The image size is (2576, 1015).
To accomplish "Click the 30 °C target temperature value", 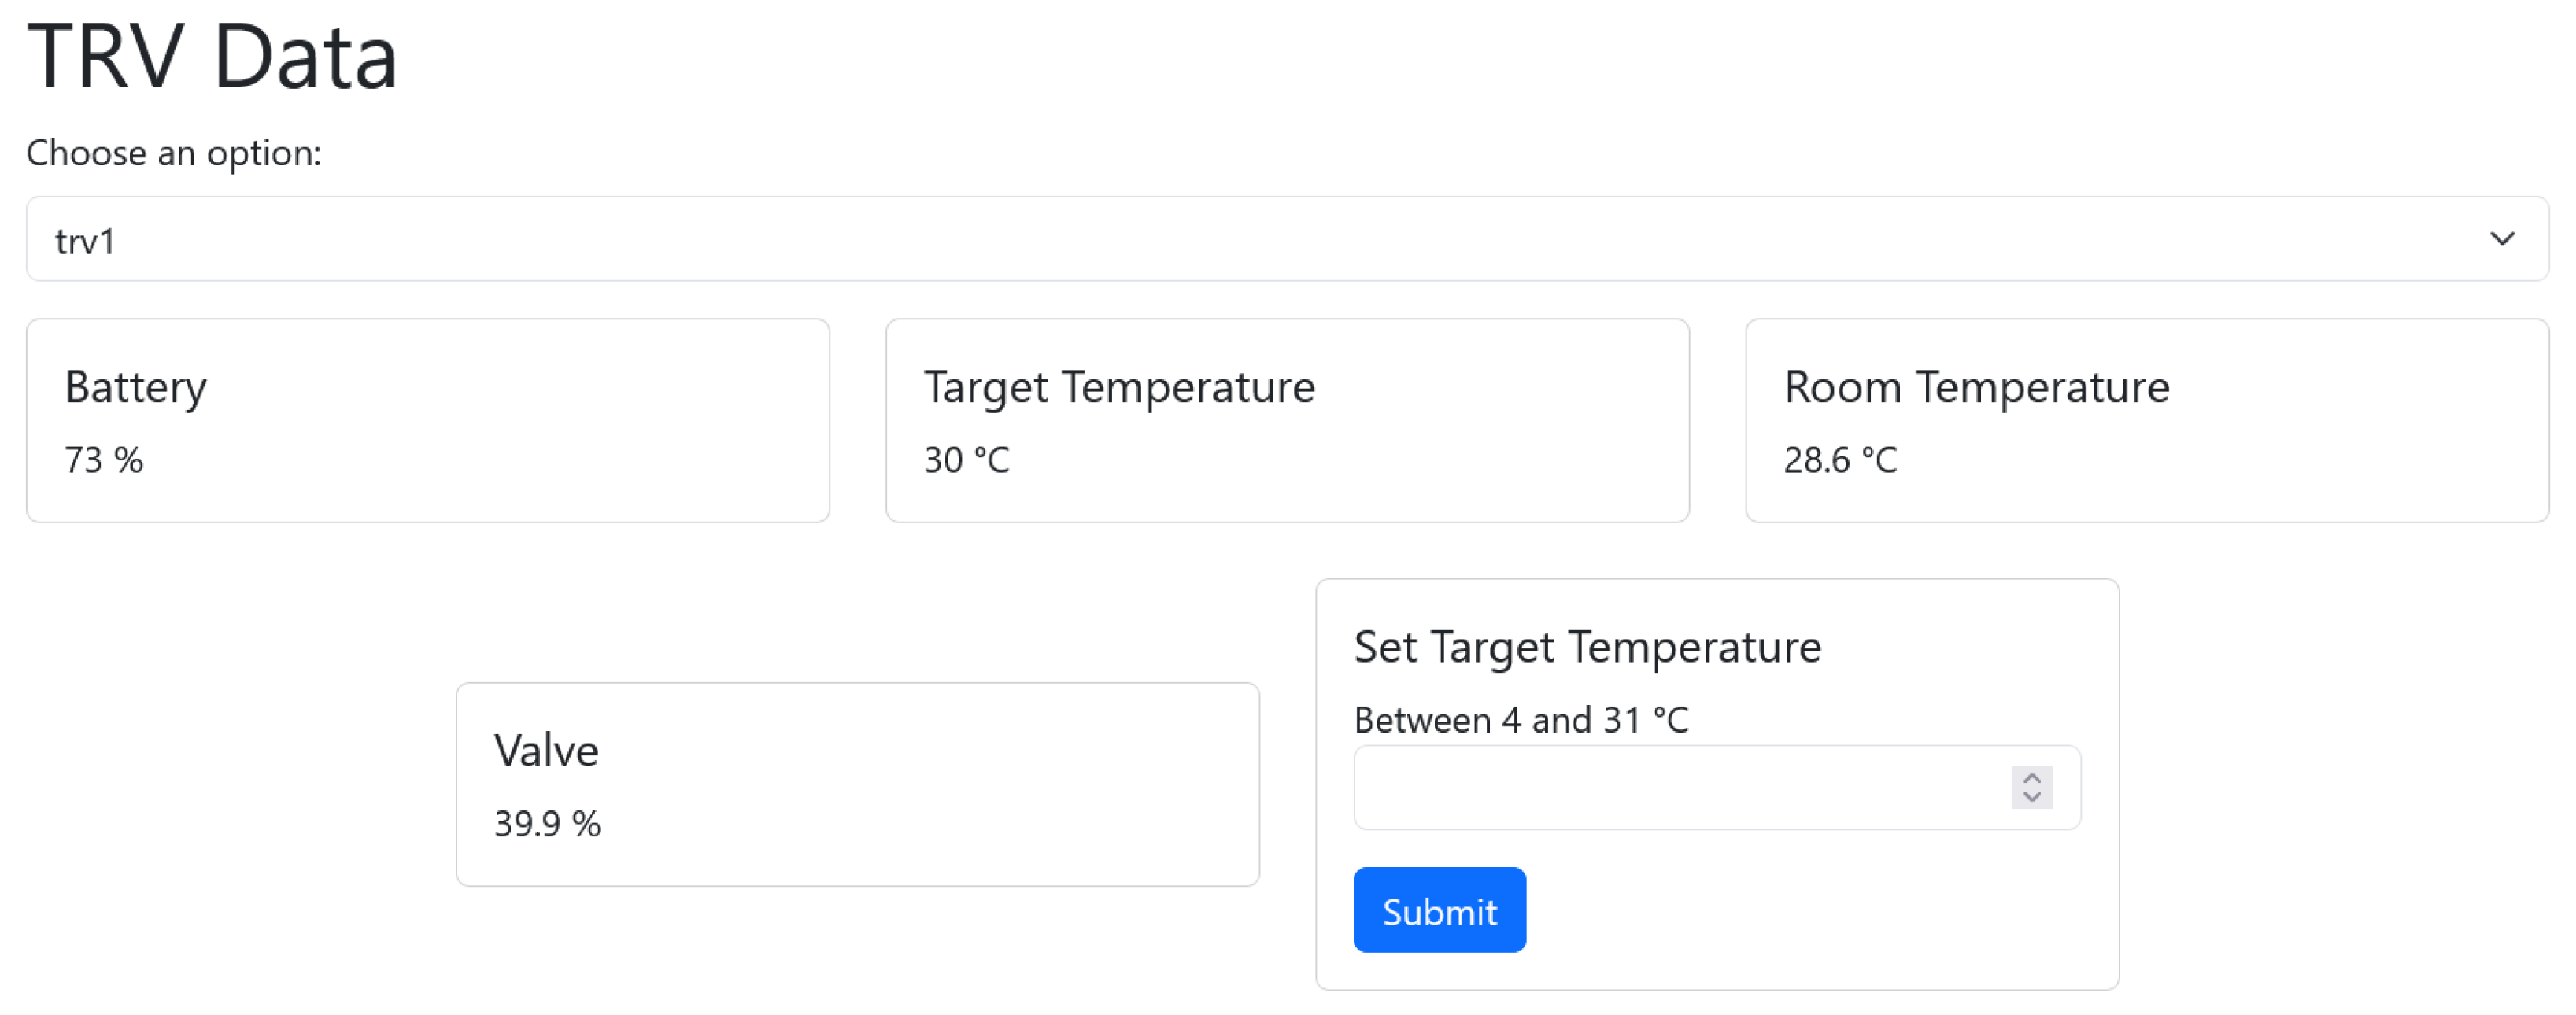I will coord(966,460).
